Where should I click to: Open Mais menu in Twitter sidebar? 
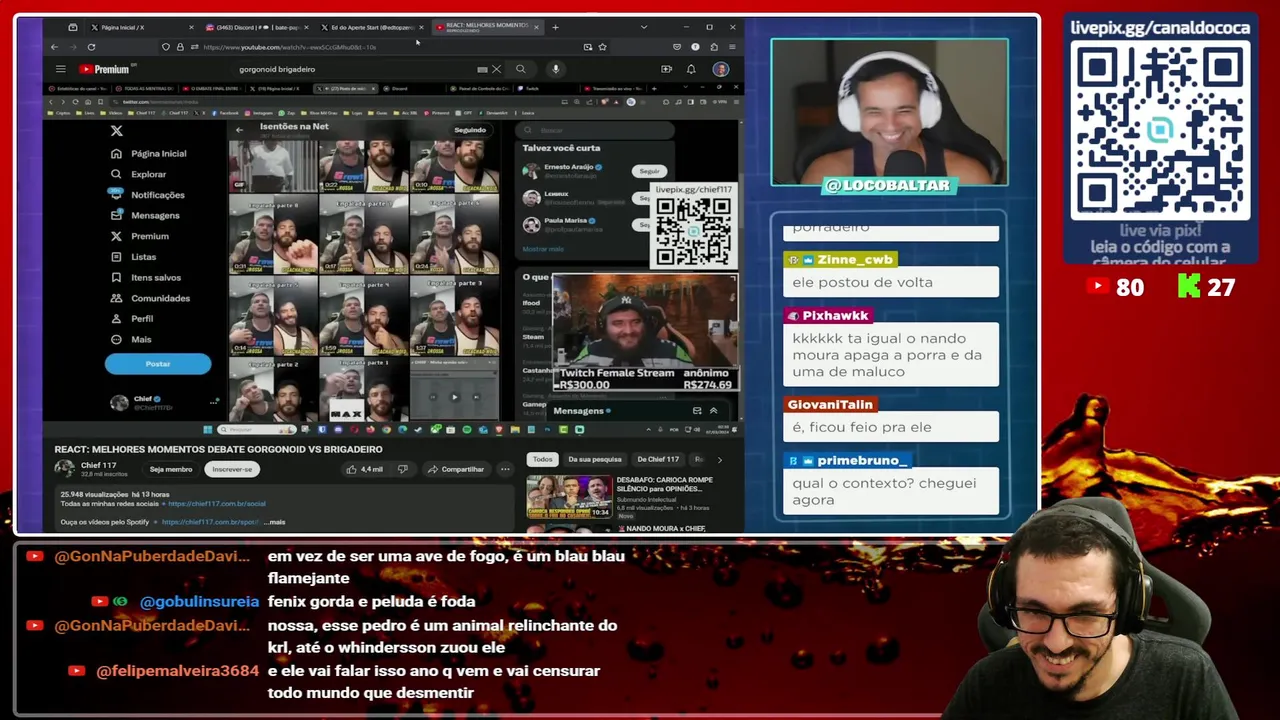132,339
